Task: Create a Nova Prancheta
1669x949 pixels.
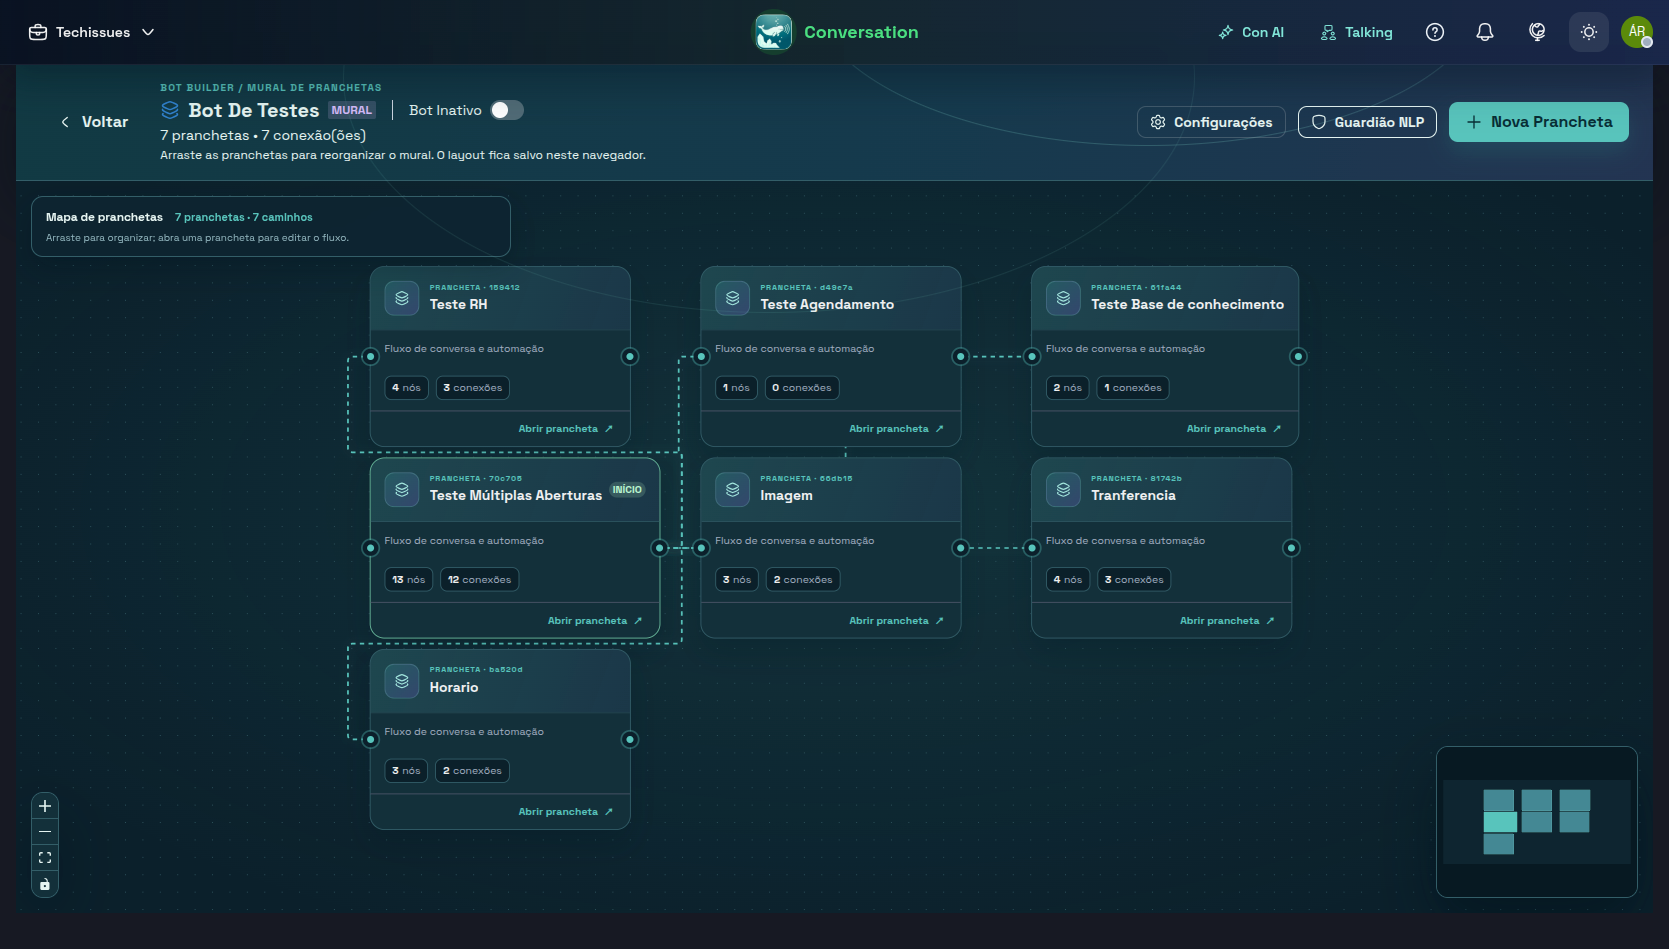Action: 1539,122
